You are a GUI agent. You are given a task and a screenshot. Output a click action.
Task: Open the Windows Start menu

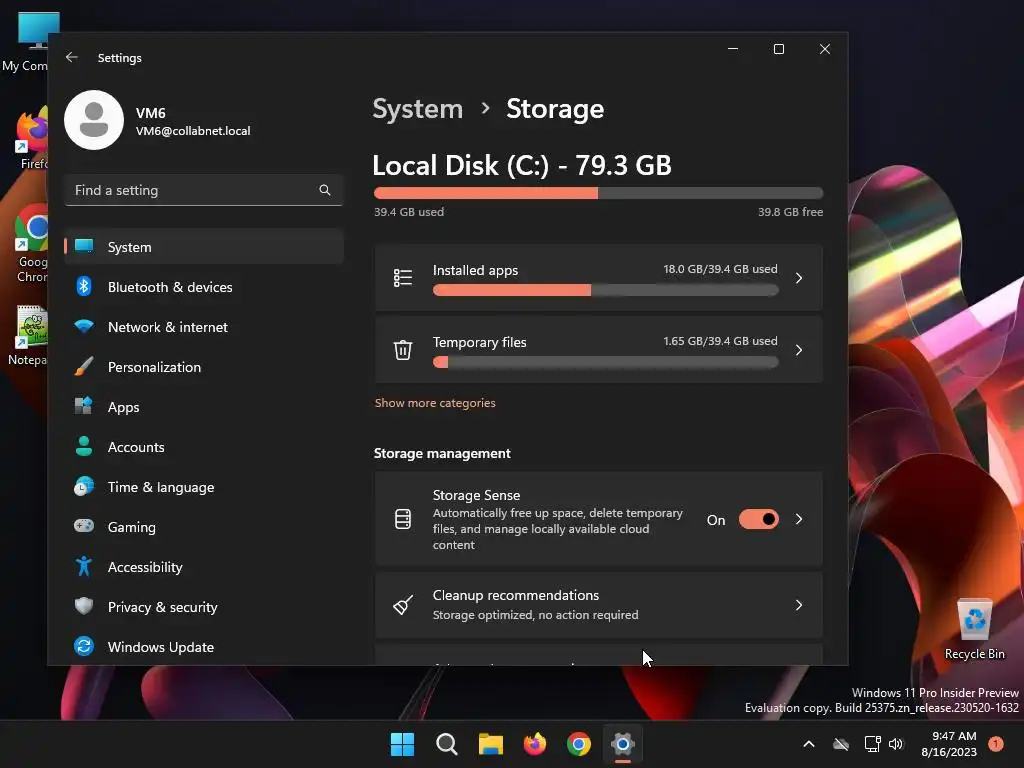point(402,744)
